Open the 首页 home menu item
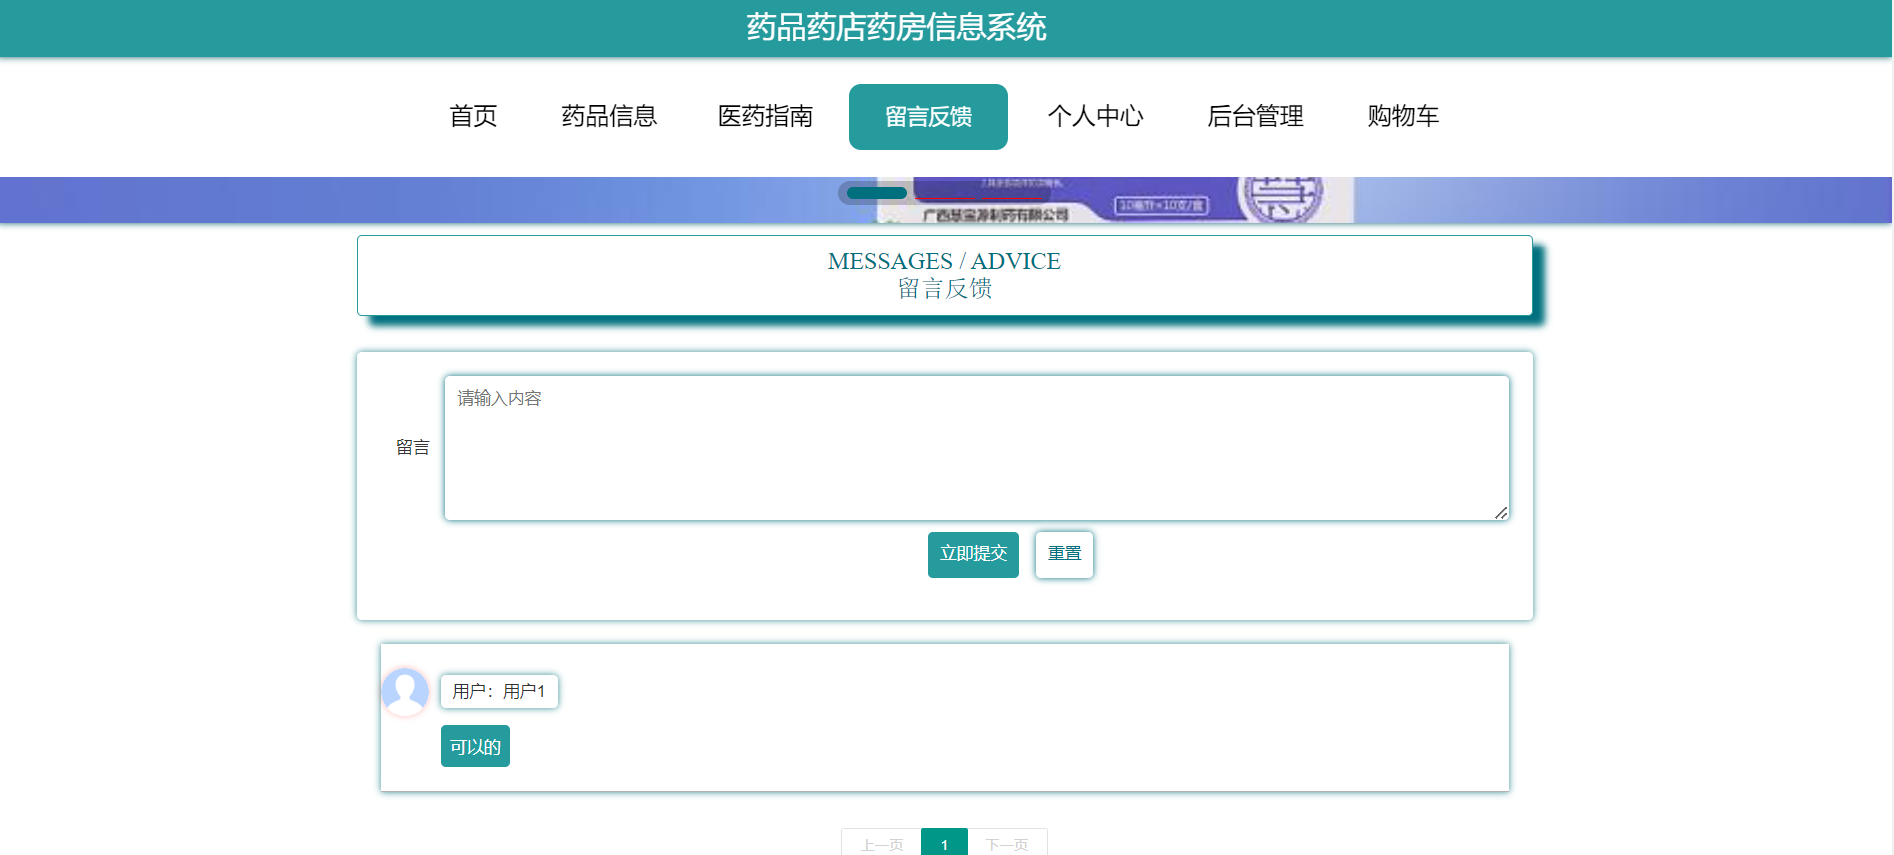The width and height of the screenshot is (1894, 855). pyautogui.click(x=473, y=116)
